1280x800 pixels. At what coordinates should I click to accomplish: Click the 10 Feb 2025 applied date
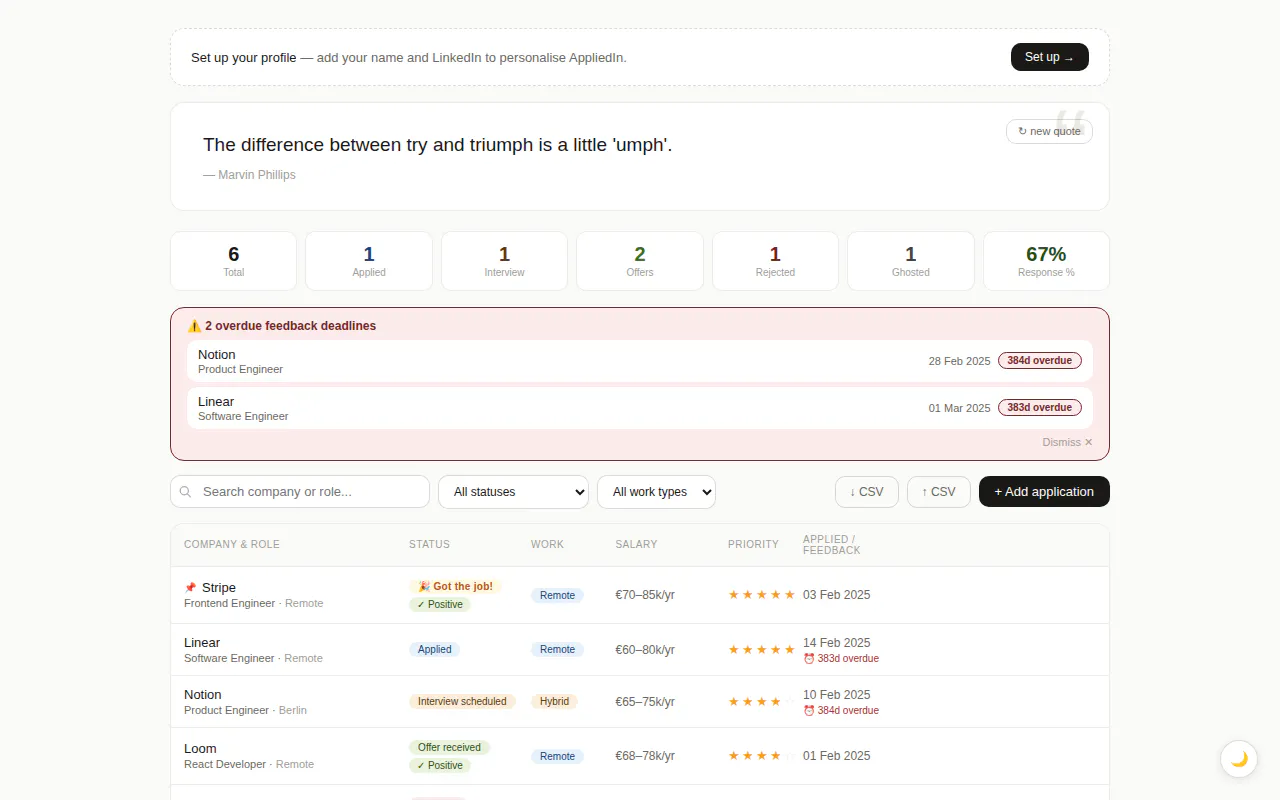837,695
